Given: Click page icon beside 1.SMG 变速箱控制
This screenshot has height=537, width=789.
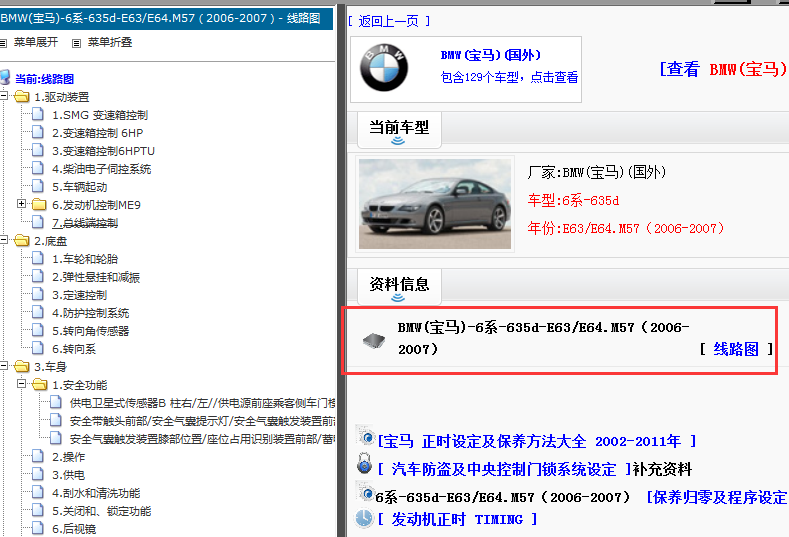Looking at the screenshot, I should (x=38, y=114).
